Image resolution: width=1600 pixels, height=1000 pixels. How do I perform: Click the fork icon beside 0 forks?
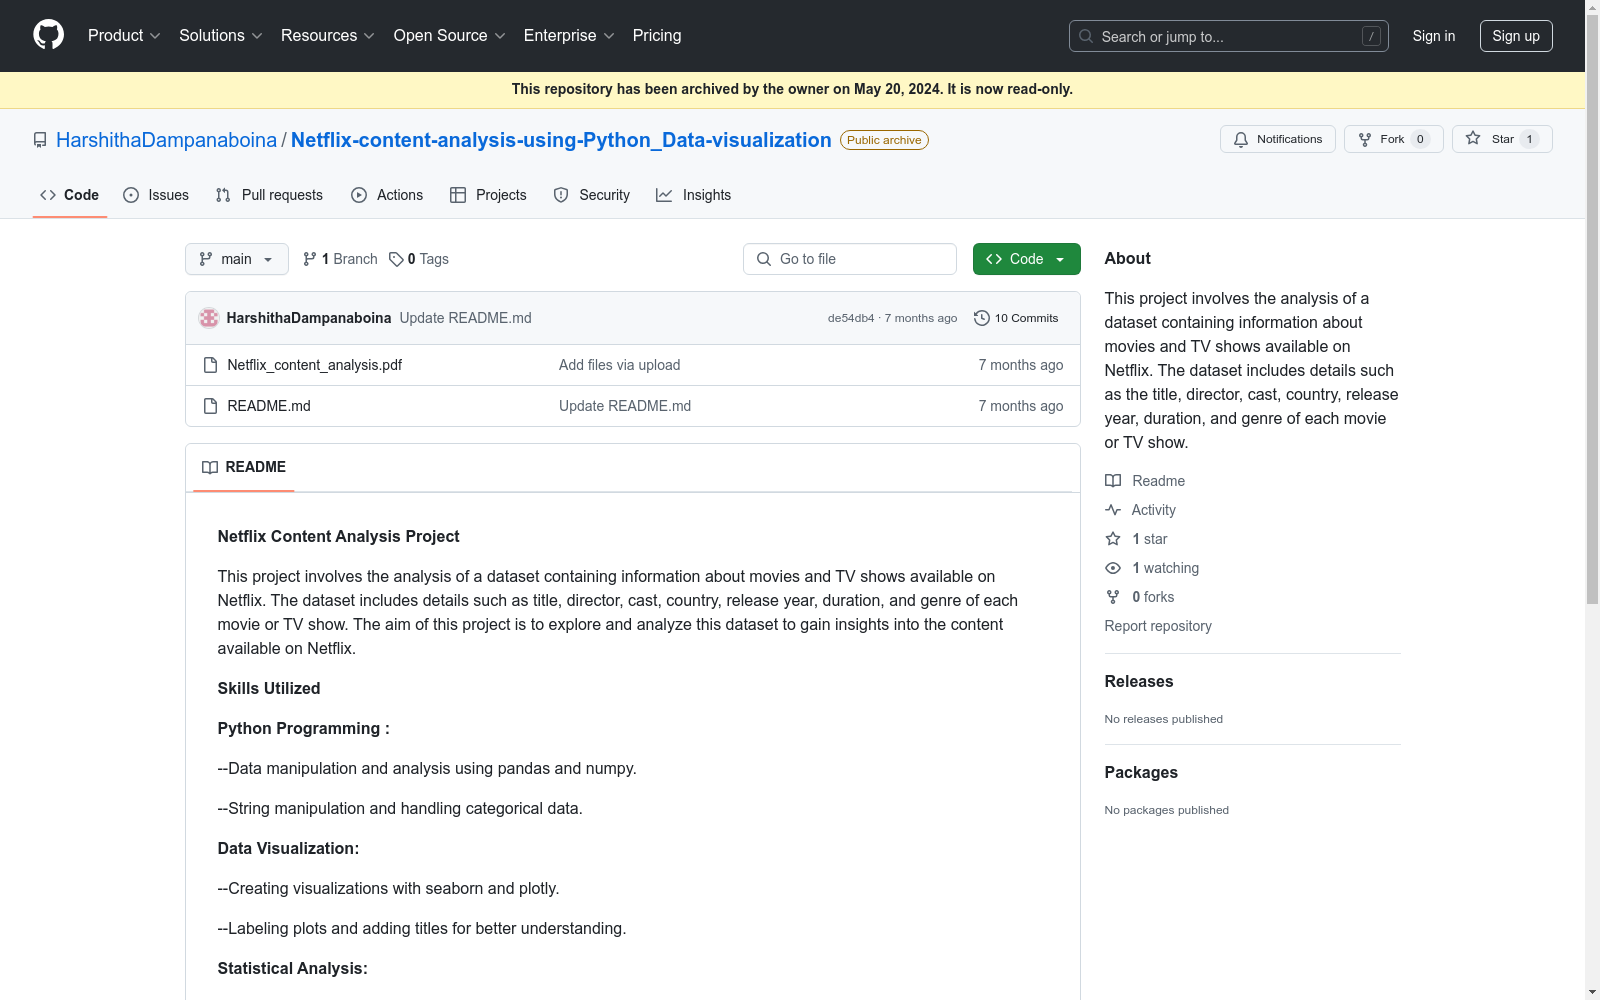point(1113,597)
